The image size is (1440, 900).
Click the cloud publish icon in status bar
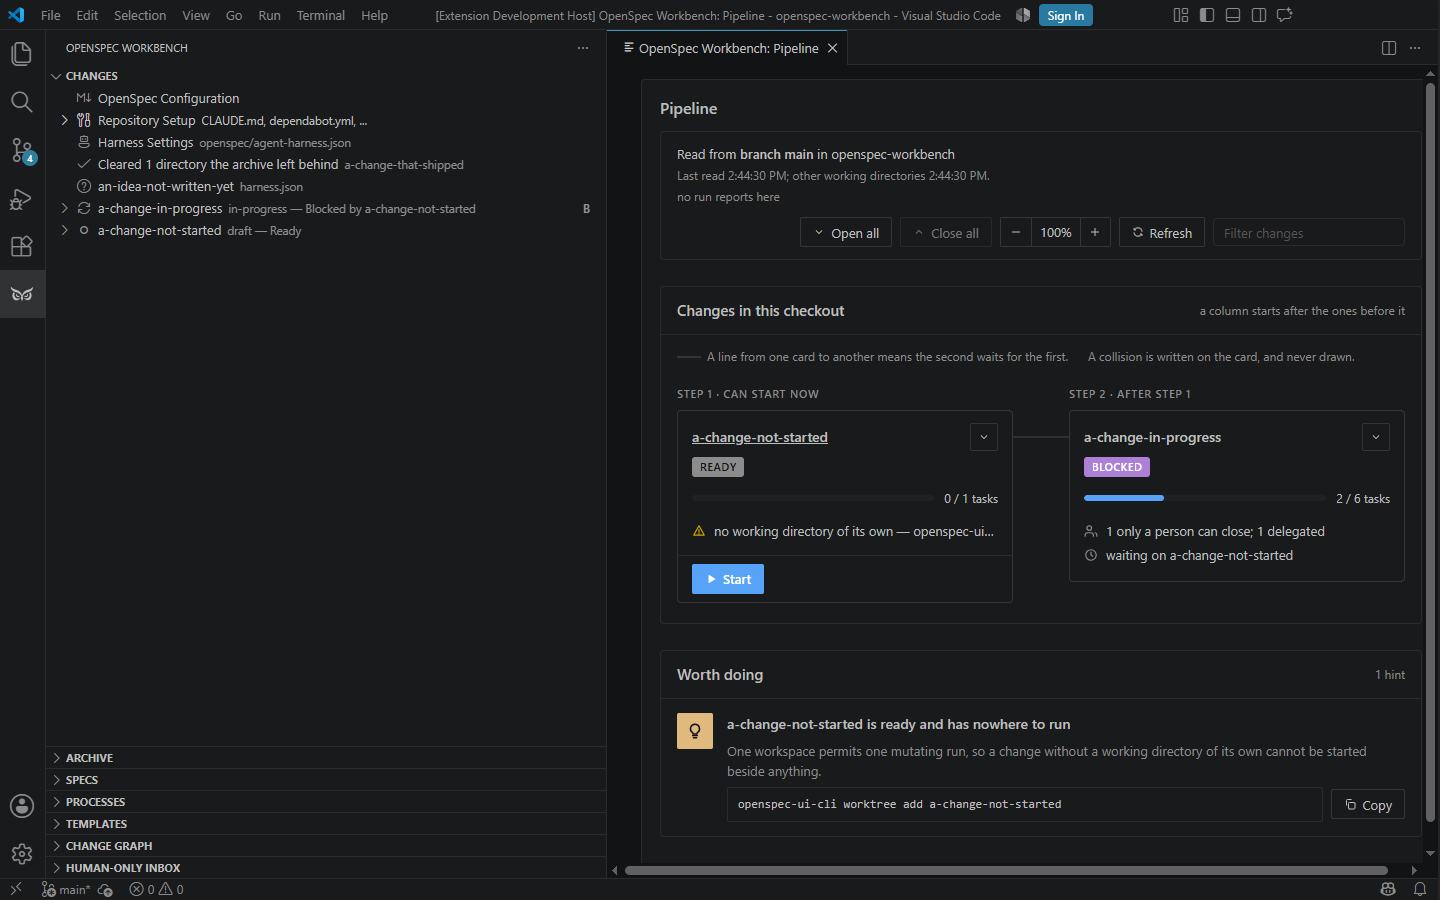click(106, 889)
